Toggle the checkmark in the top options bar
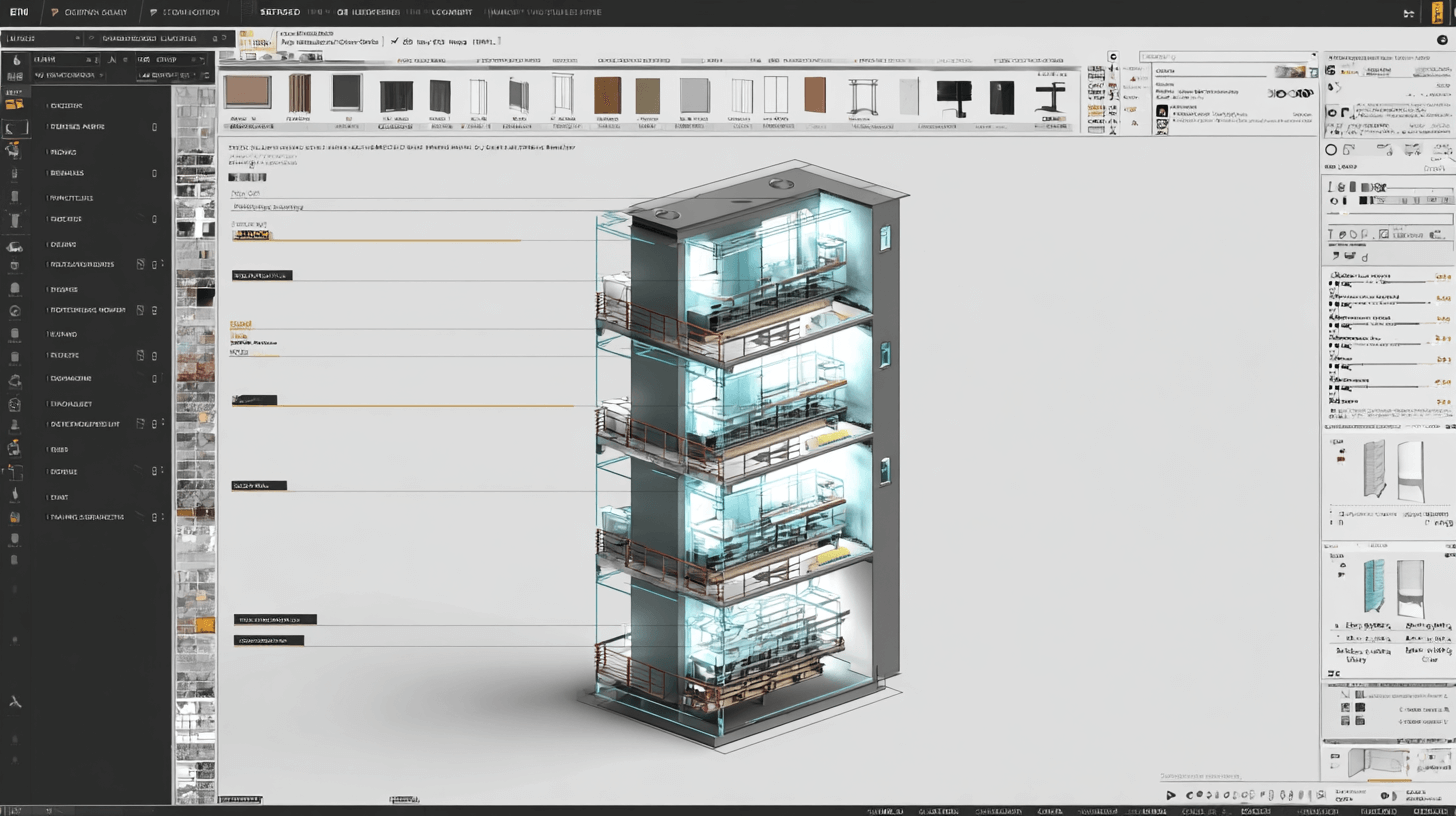 click(395, 42)
